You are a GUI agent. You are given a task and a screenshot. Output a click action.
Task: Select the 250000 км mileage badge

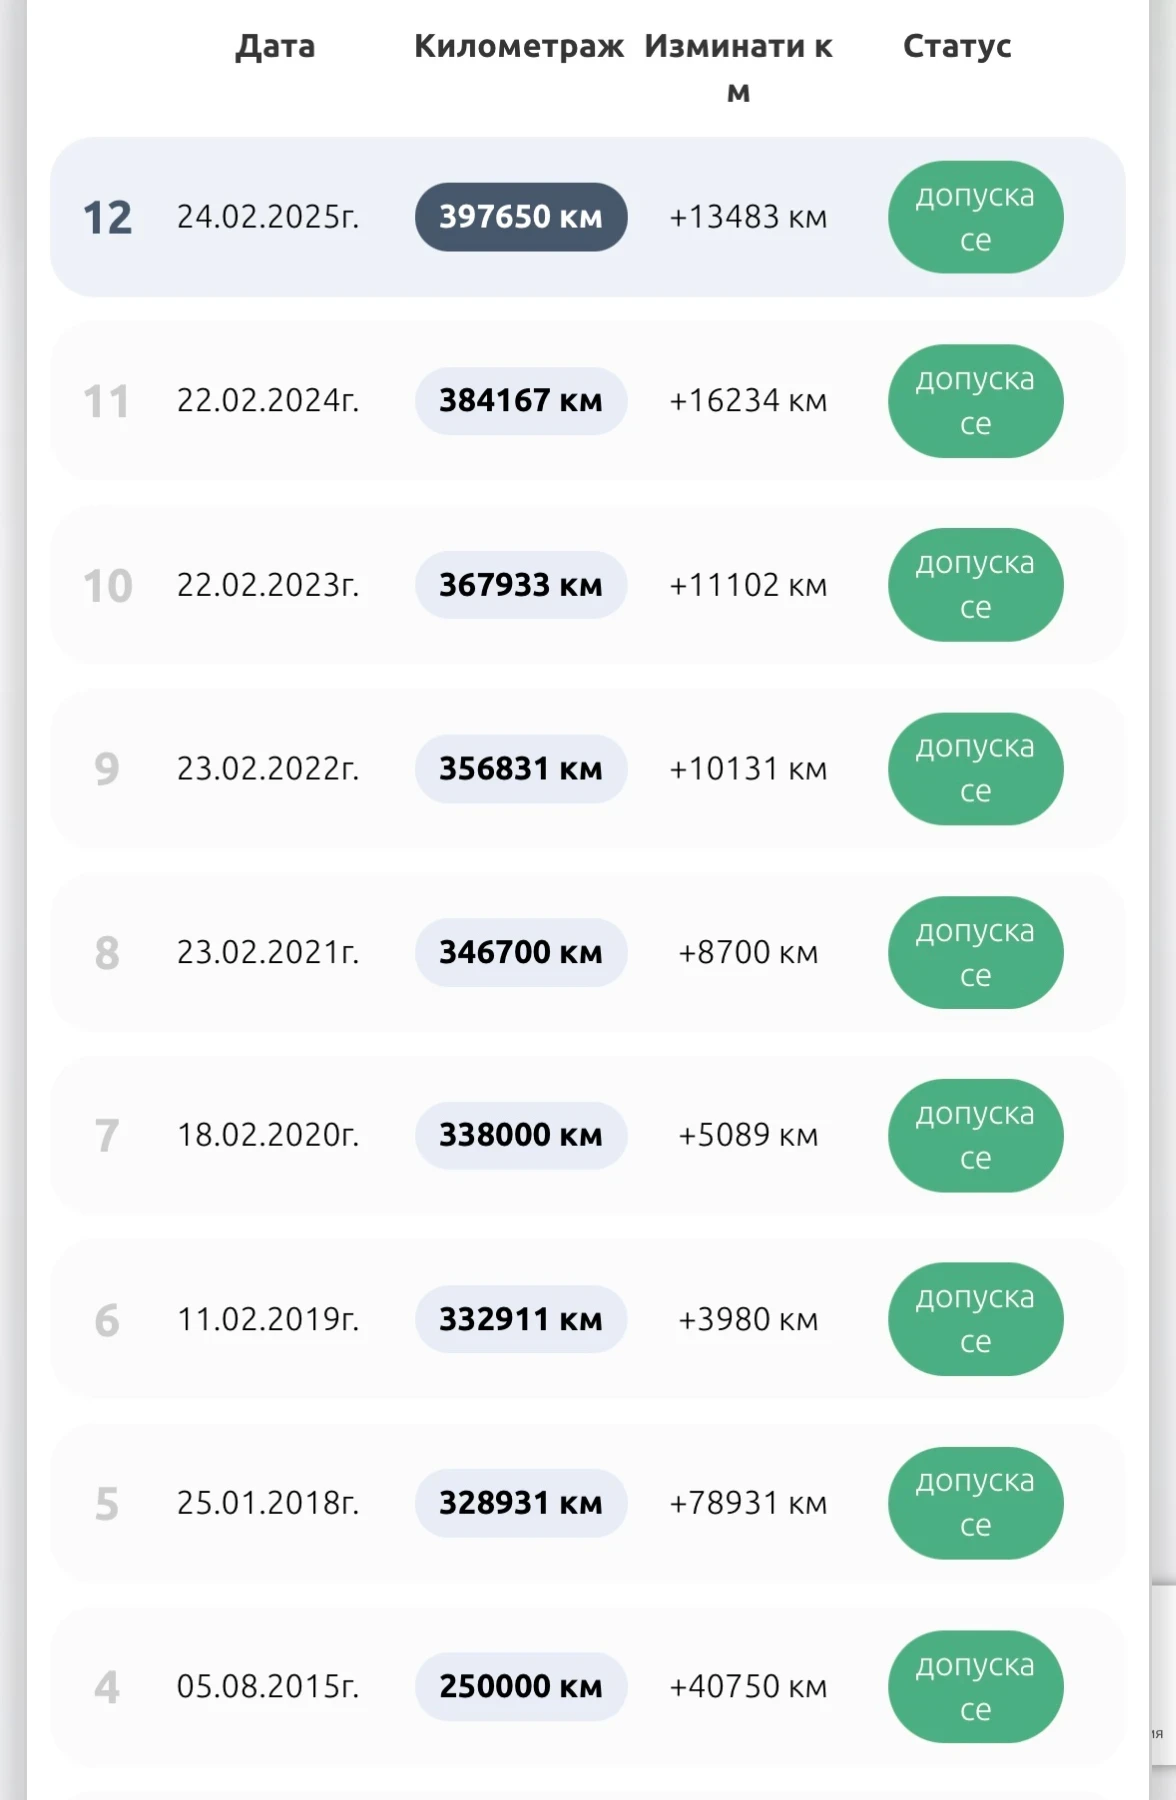521,1687
